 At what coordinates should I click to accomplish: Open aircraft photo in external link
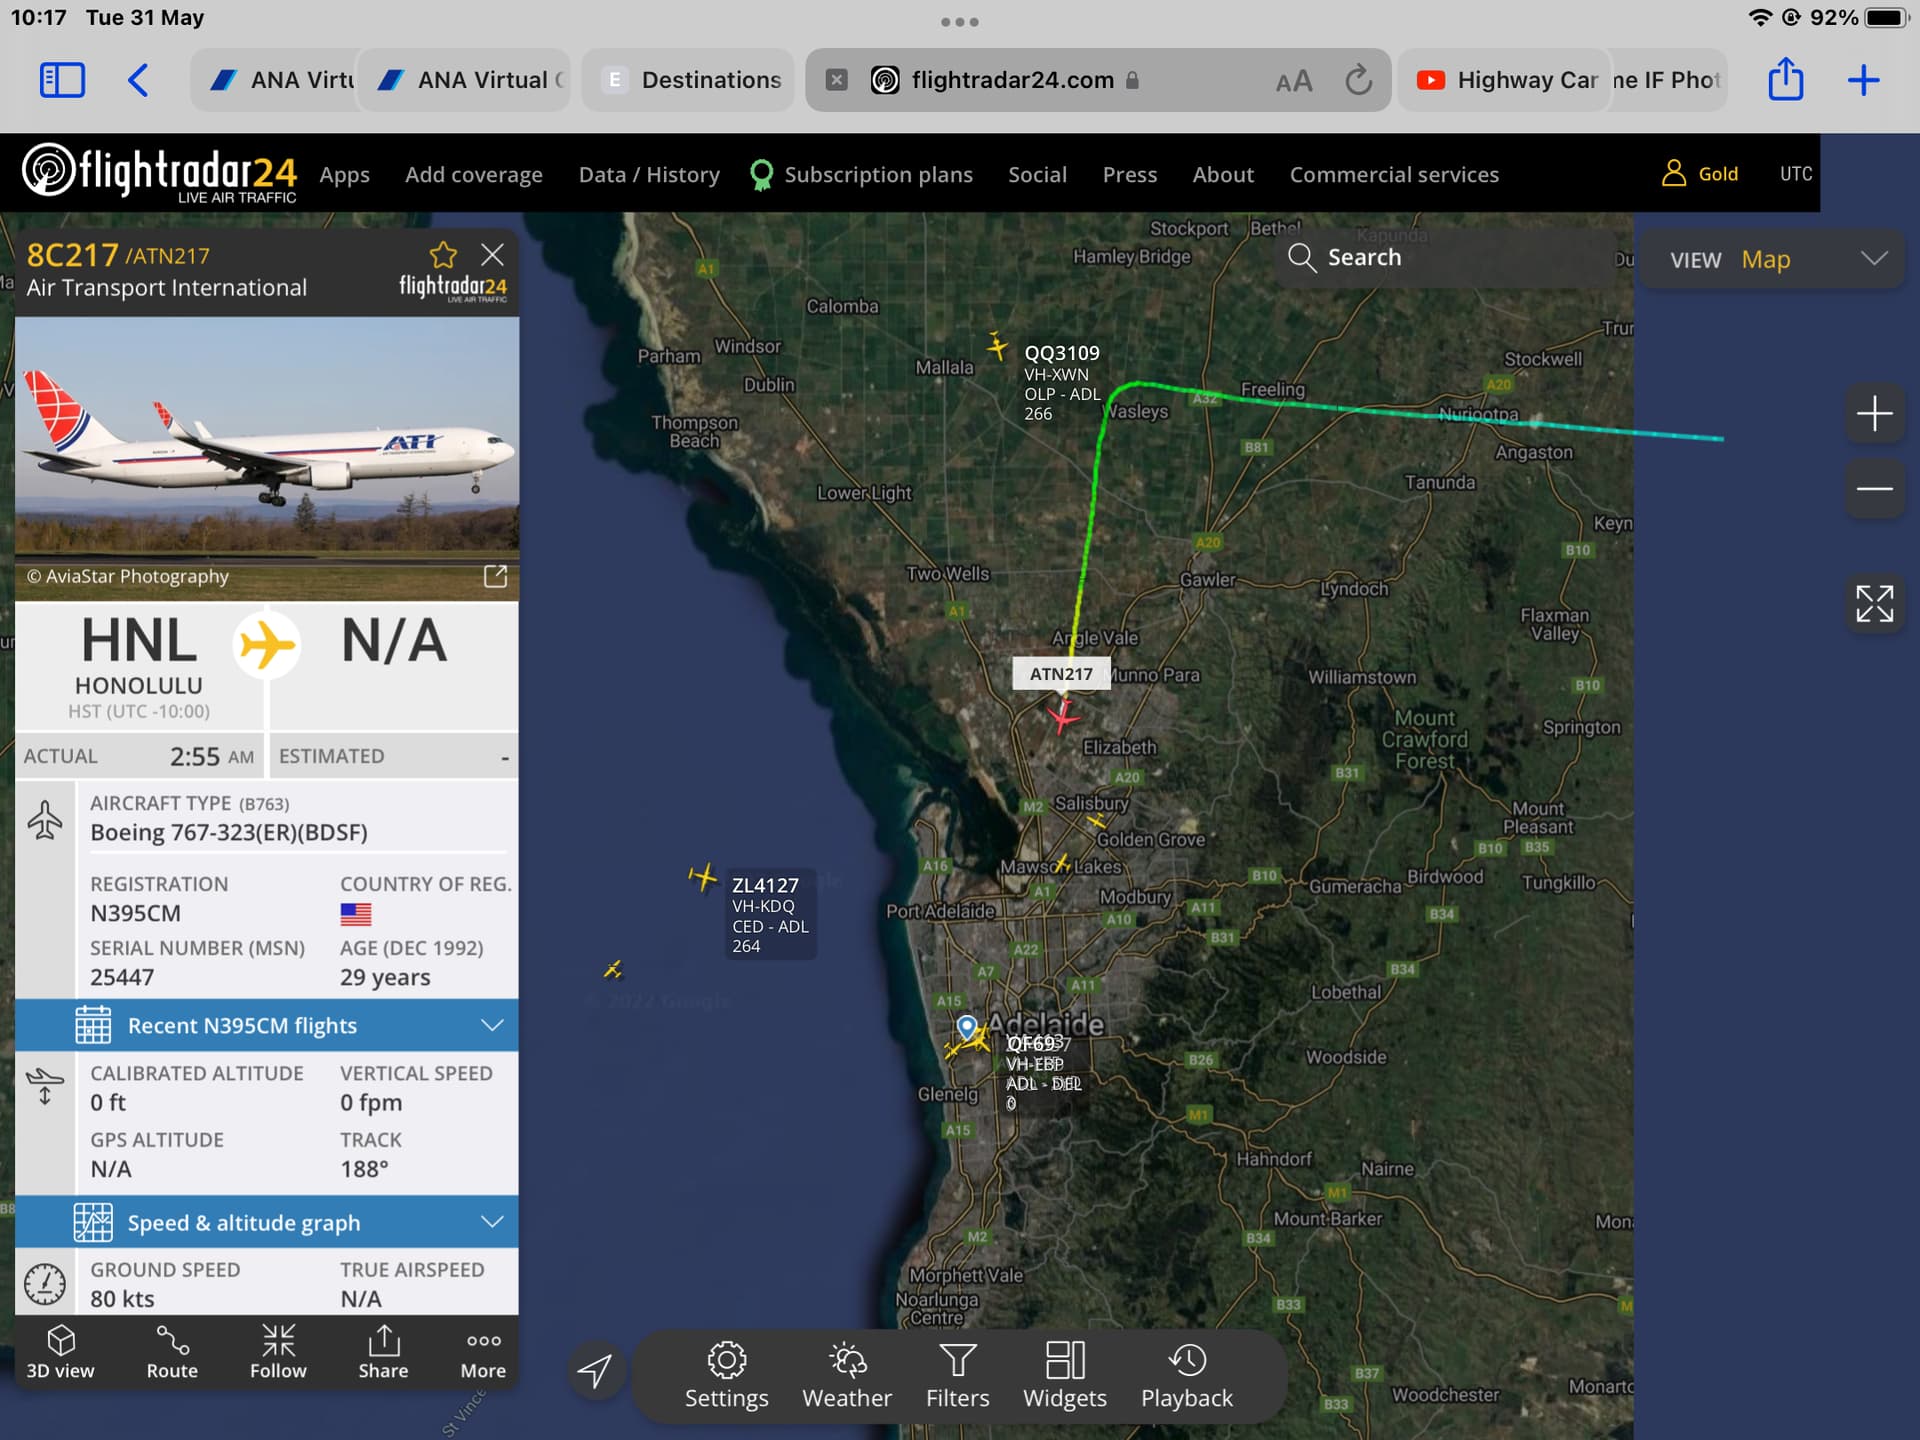click(495, 576)
